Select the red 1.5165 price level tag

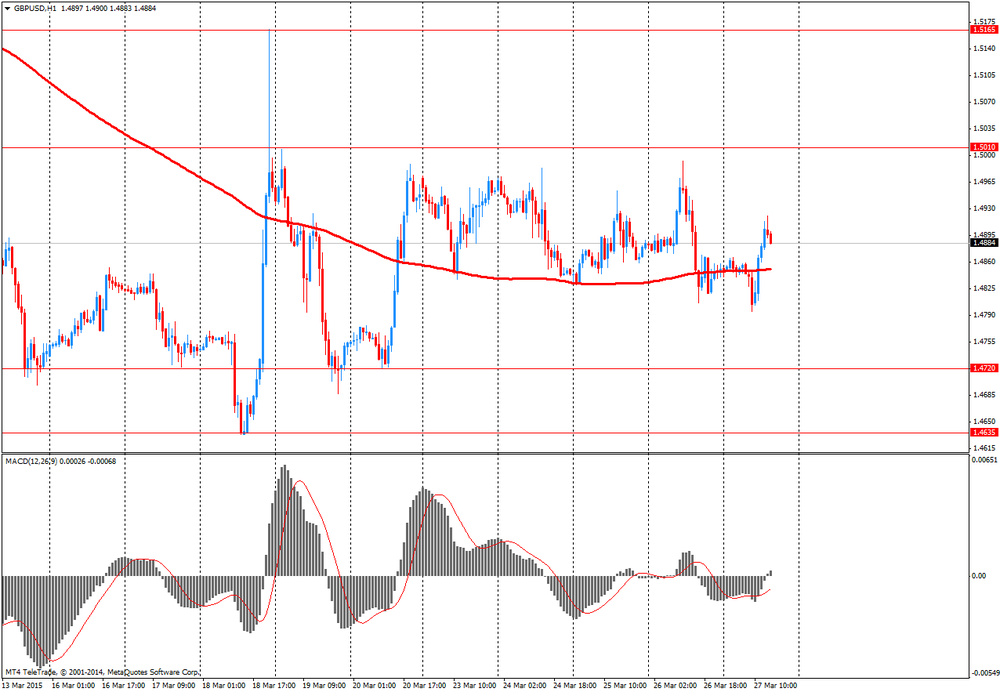pos(983,30)
